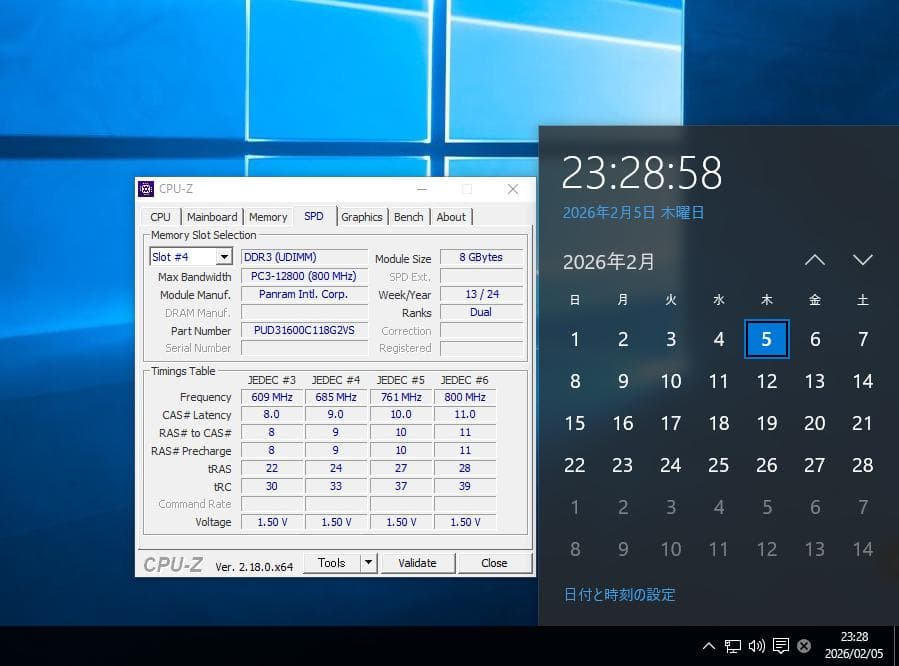Image resolution: width=899 pixels, height=666 pixels.
Task: Go to the previous month with the calendar up chevron
Action: [814, 260]
